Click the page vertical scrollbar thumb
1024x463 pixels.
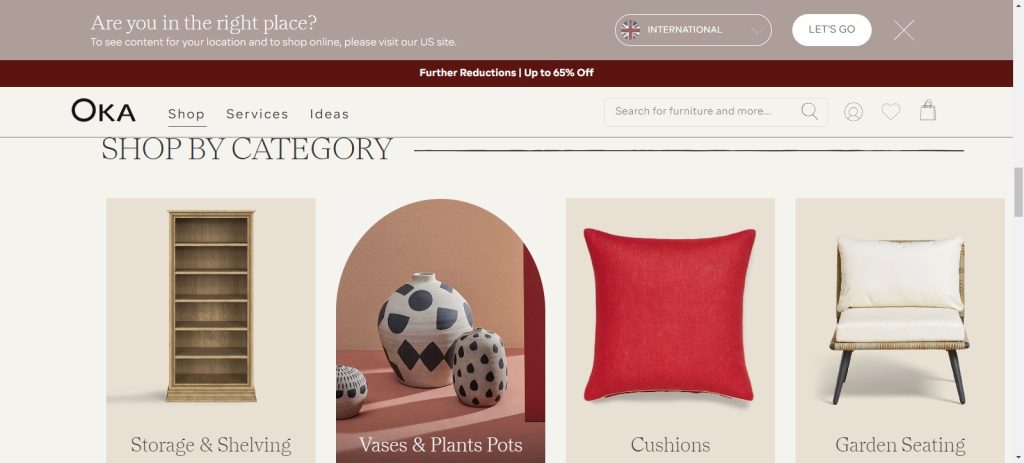[1018, 192]
